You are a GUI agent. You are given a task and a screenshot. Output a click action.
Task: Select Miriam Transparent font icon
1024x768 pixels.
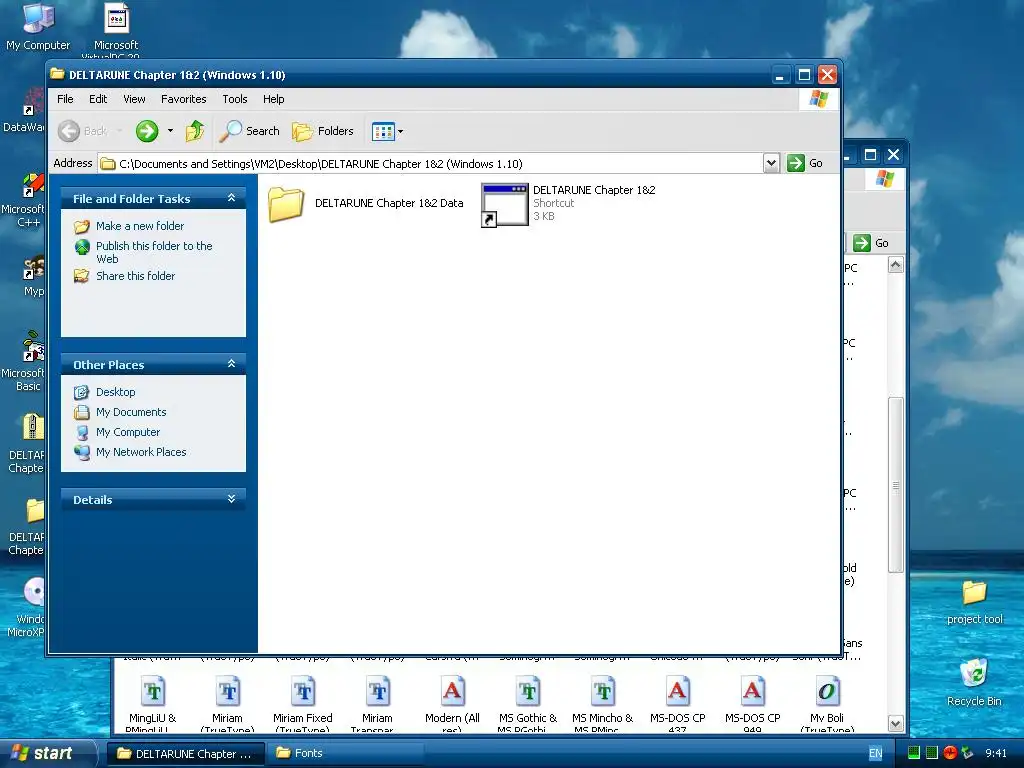tap(377, 704)
